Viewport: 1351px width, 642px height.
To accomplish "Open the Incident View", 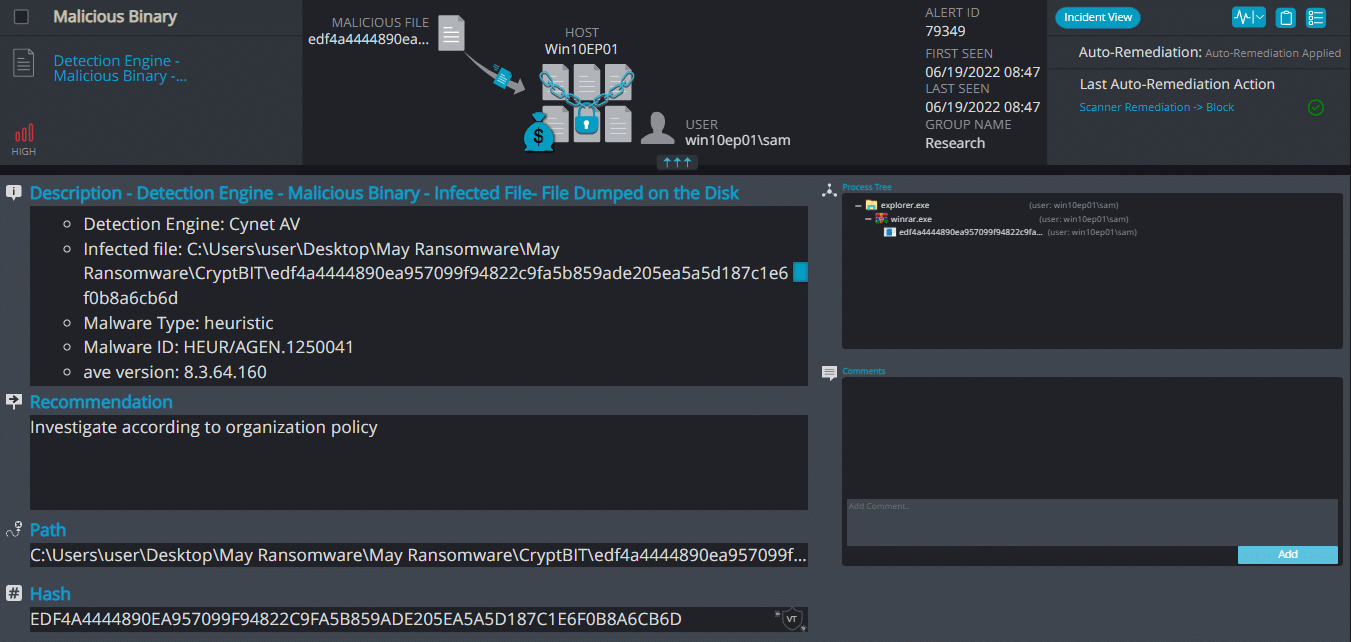I will (1098, 17).
